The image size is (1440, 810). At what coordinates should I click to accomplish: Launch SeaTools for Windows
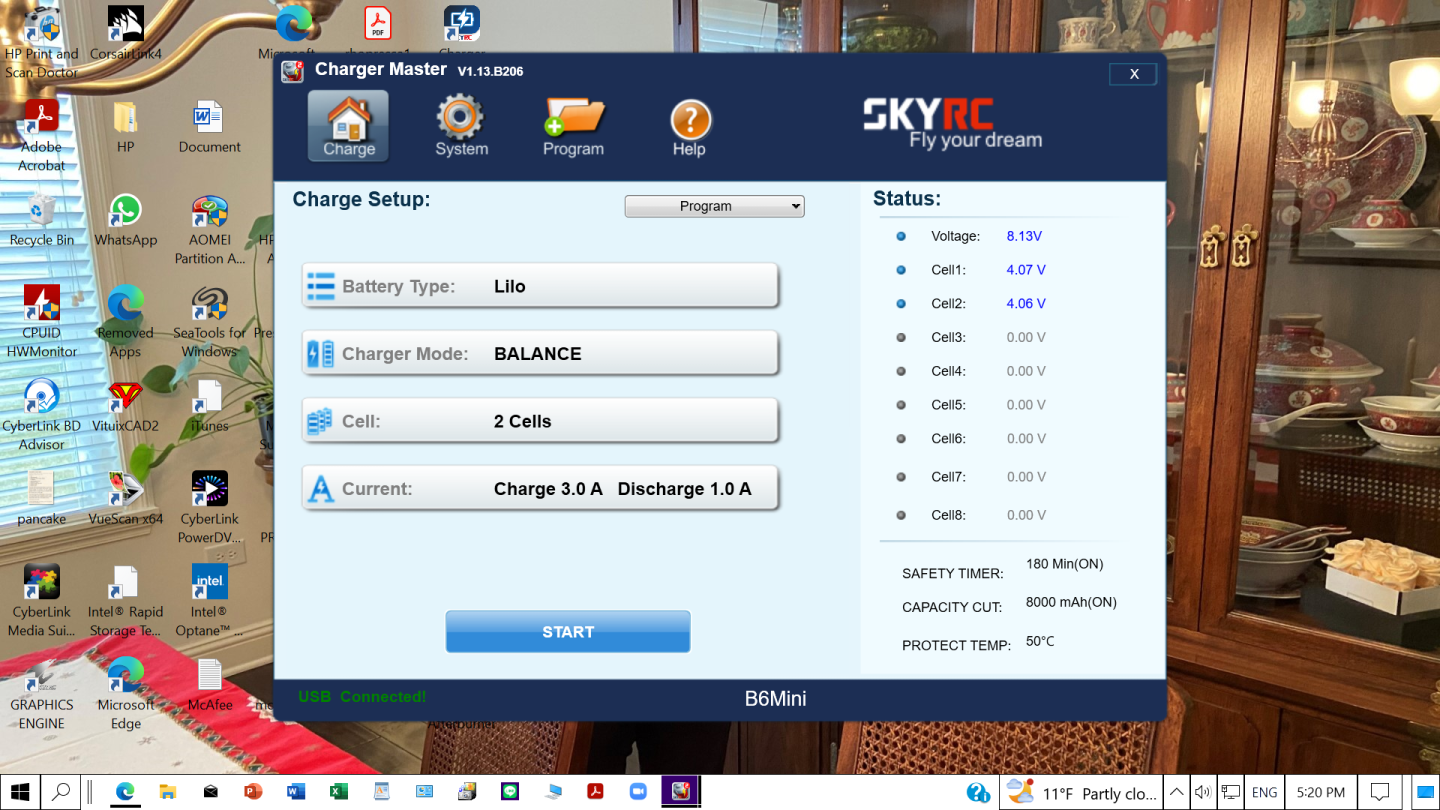(x=209, y=322)
